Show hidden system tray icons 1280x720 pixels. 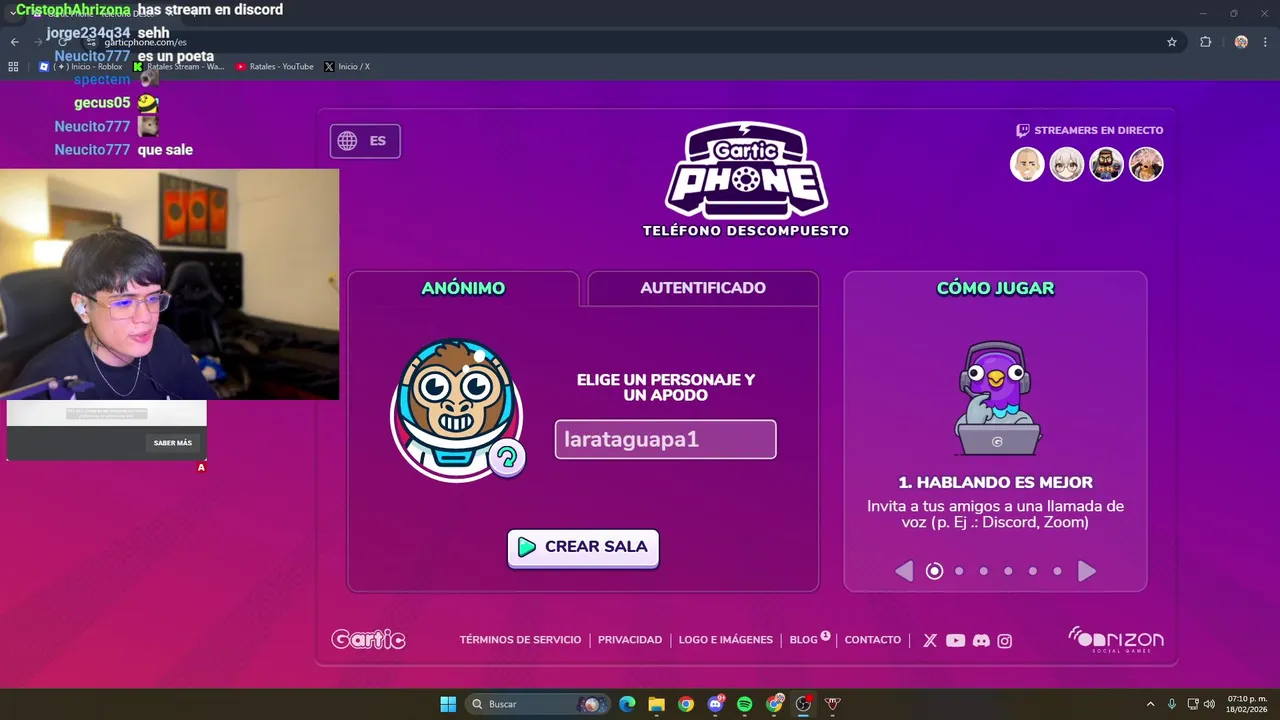coord(1150,704)
